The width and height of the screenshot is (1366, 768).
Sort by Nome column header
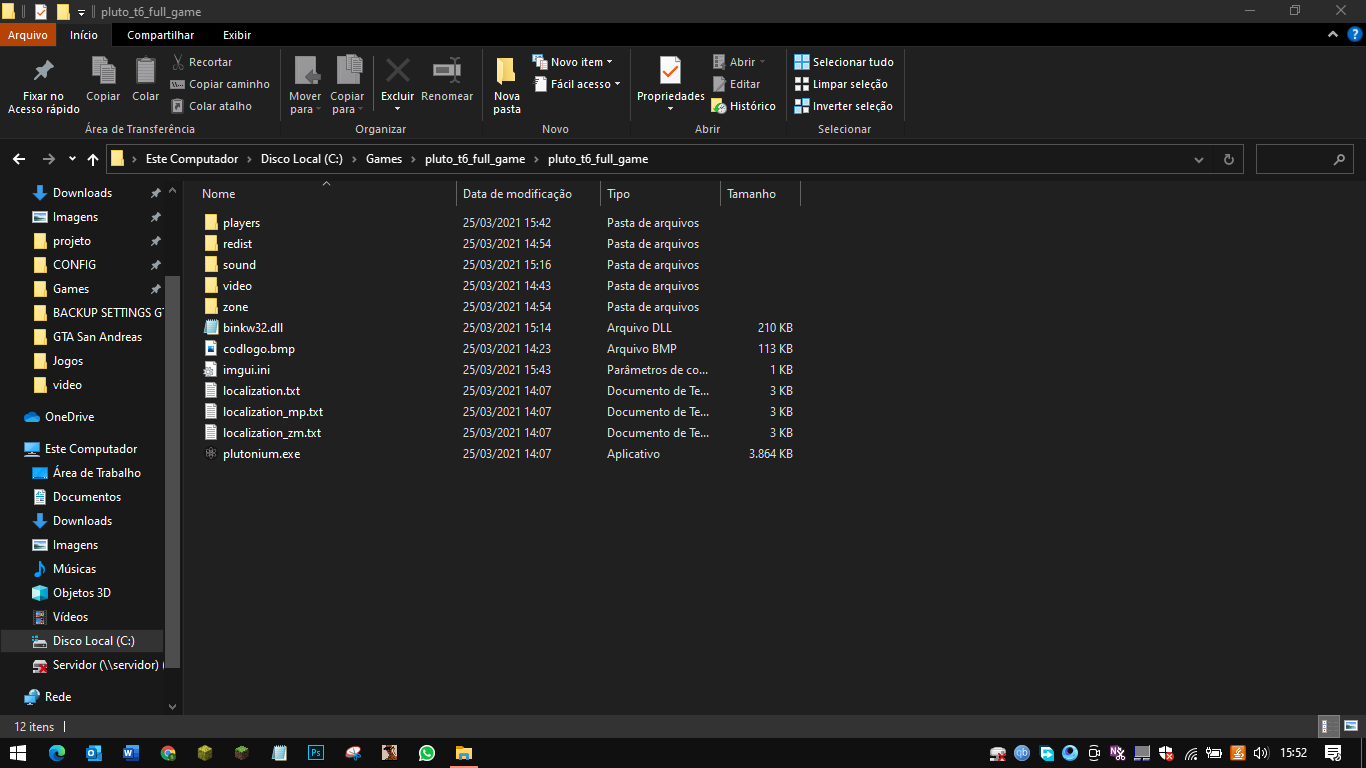click(x=219, y=194)
